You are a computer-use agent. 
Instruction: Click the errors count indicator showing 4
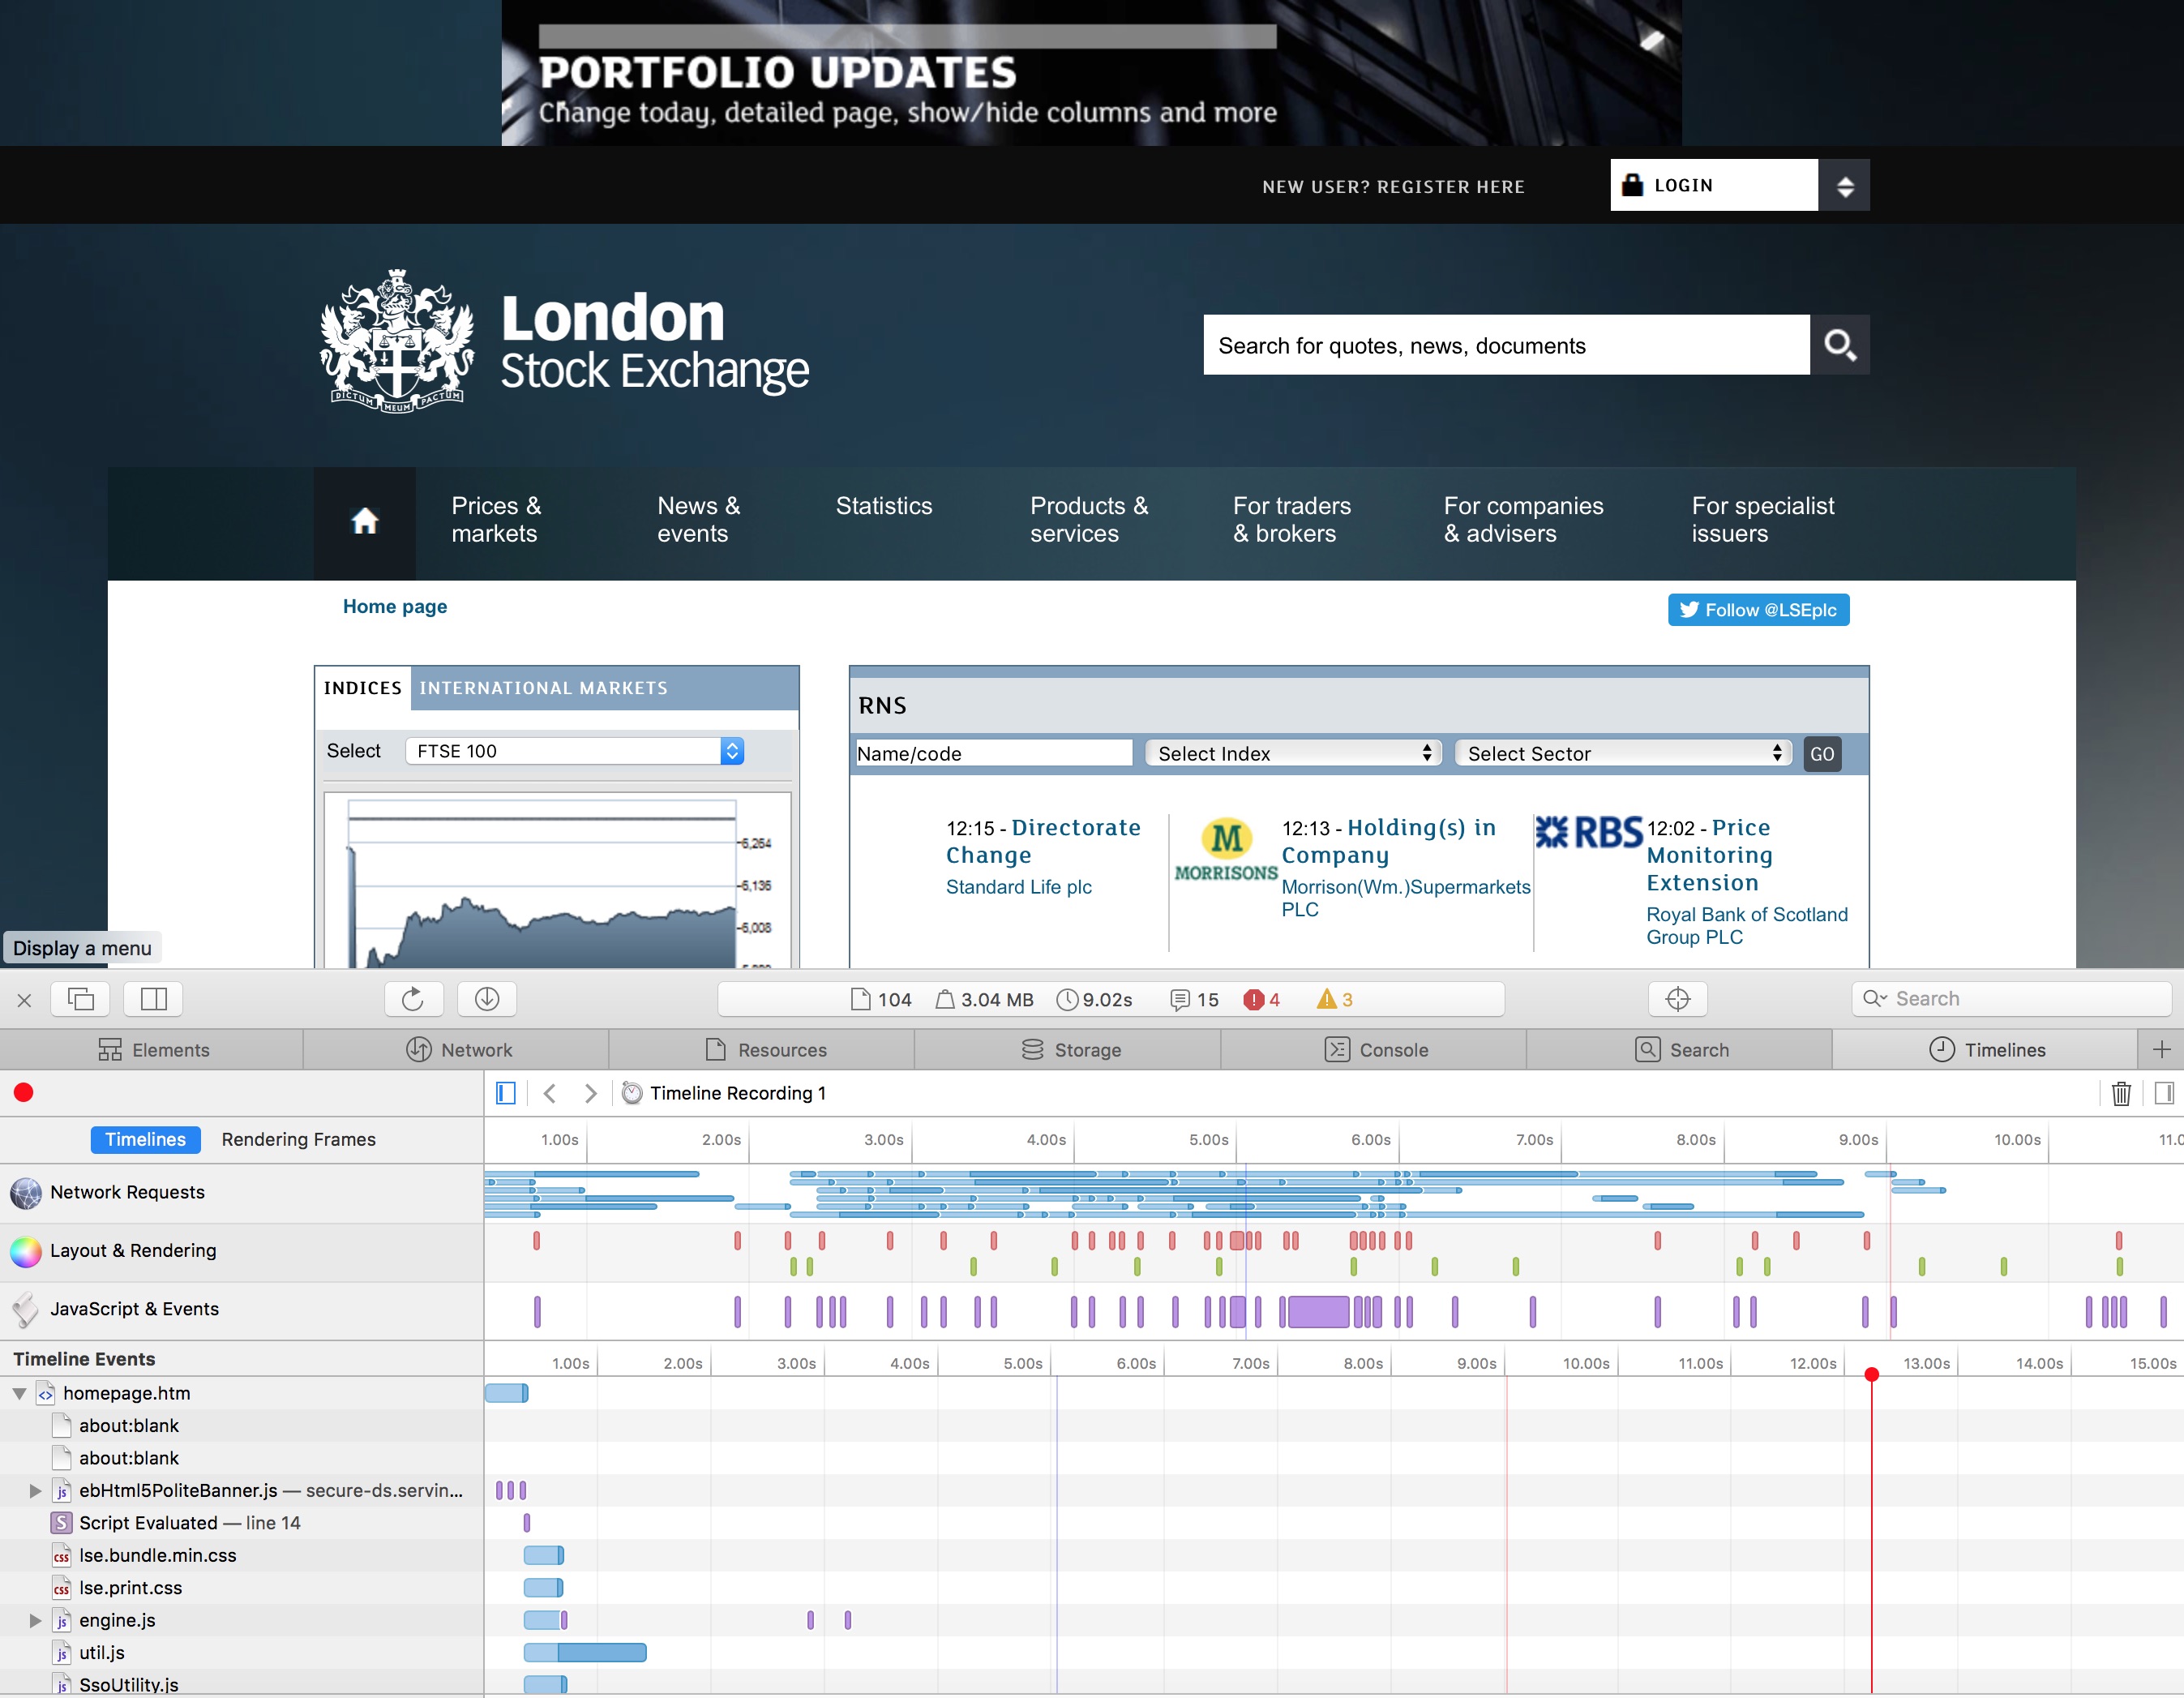click(x=1262, y=1000)
